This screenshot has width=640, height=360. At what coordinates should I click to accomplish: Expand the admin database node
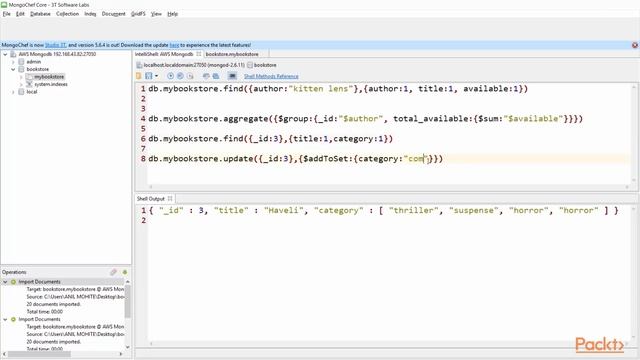tap(13, 62)
